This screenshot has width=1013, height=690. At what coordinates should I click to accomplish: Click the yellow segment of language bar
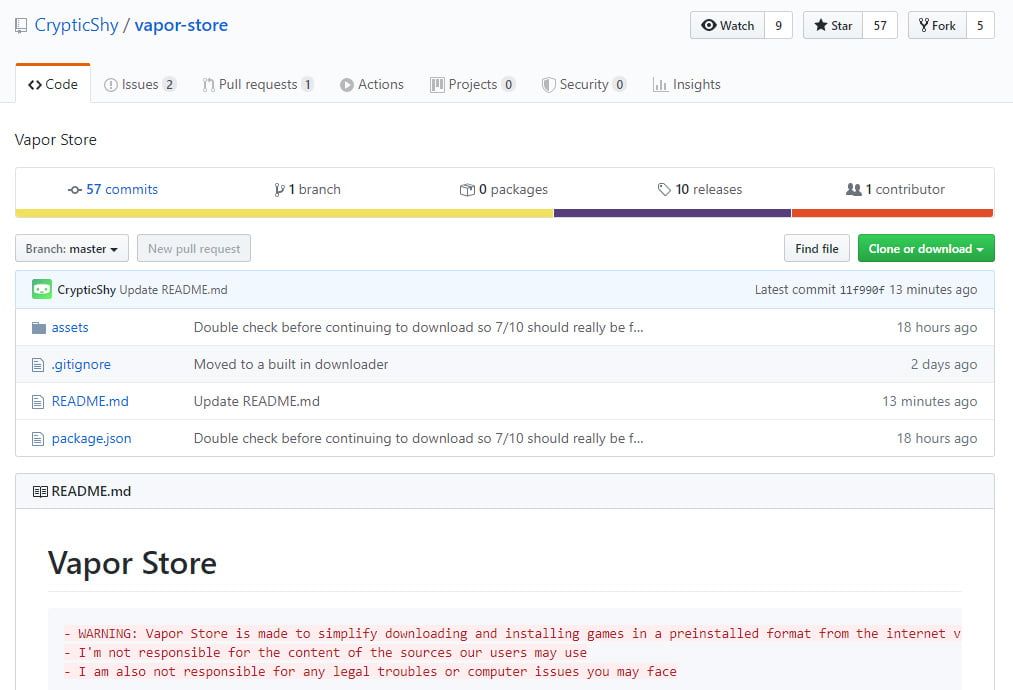click(284, 213)
